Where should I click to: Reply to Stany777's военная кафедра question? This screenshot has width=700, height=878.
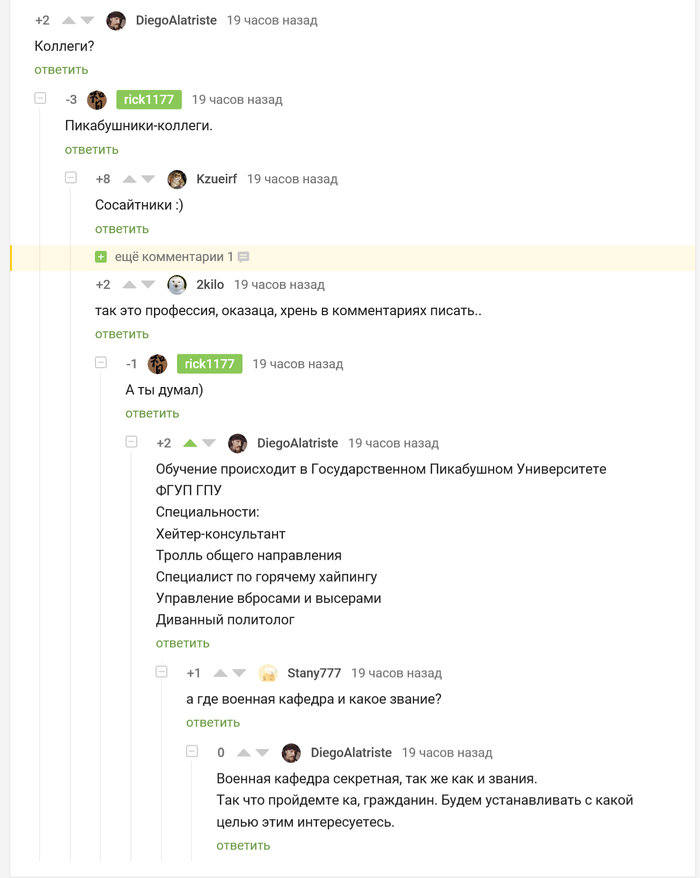point(213,722)
